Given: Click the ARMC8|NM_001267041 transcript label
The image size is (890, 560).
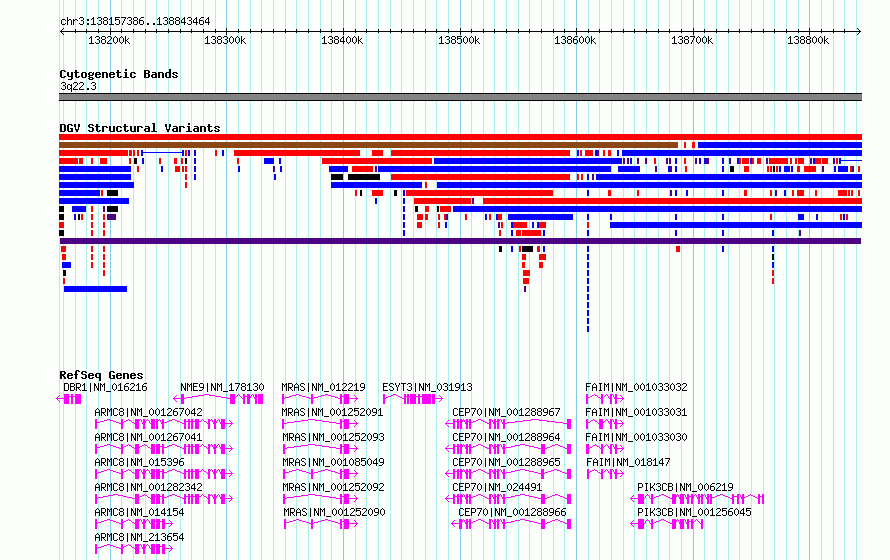Looking at the screenshot, I should 149,437.
